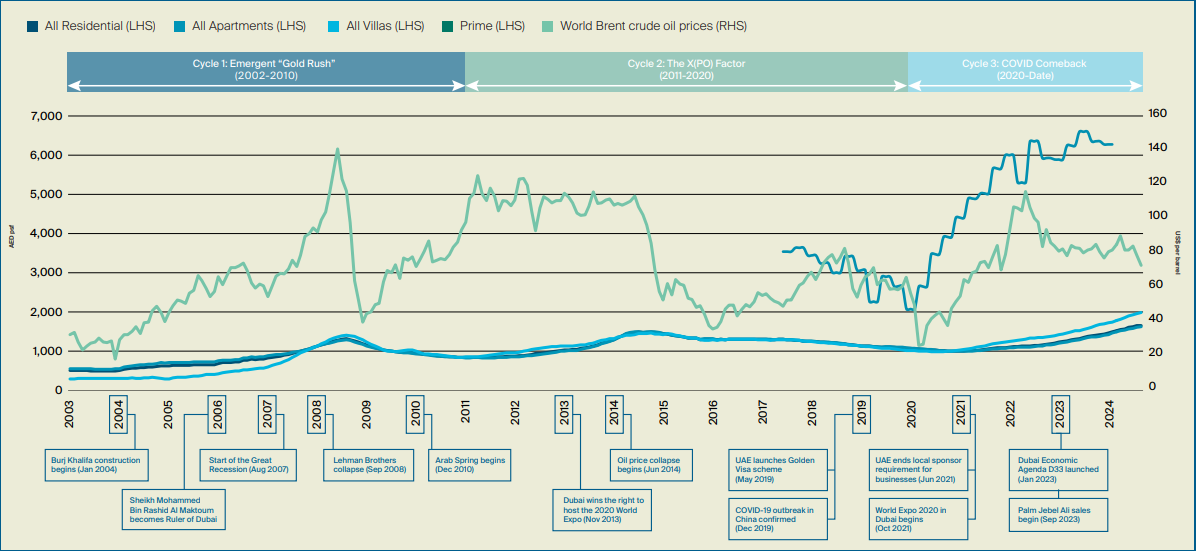Click the 2009 x-axis year label
Viewport: 1196px width, 551px height.
point(366,414)
